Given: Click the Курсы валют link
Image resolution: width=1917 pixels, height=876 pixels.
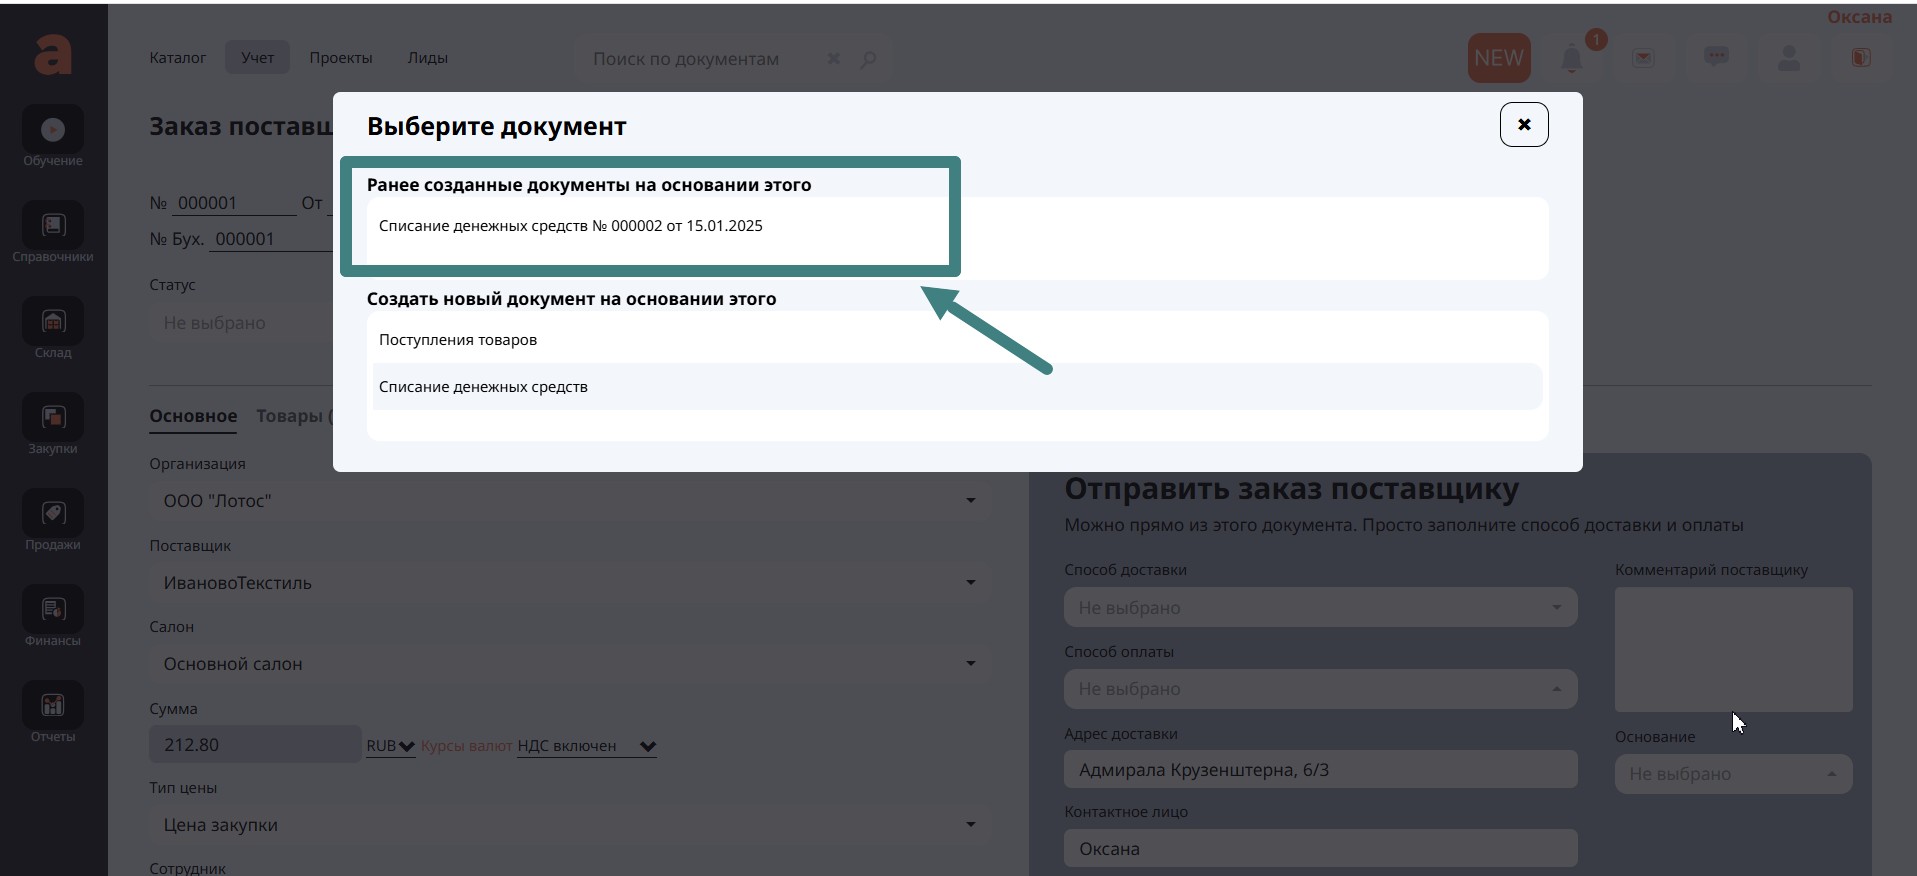Looking at the screenshot, I should click(x=466, y=746).
